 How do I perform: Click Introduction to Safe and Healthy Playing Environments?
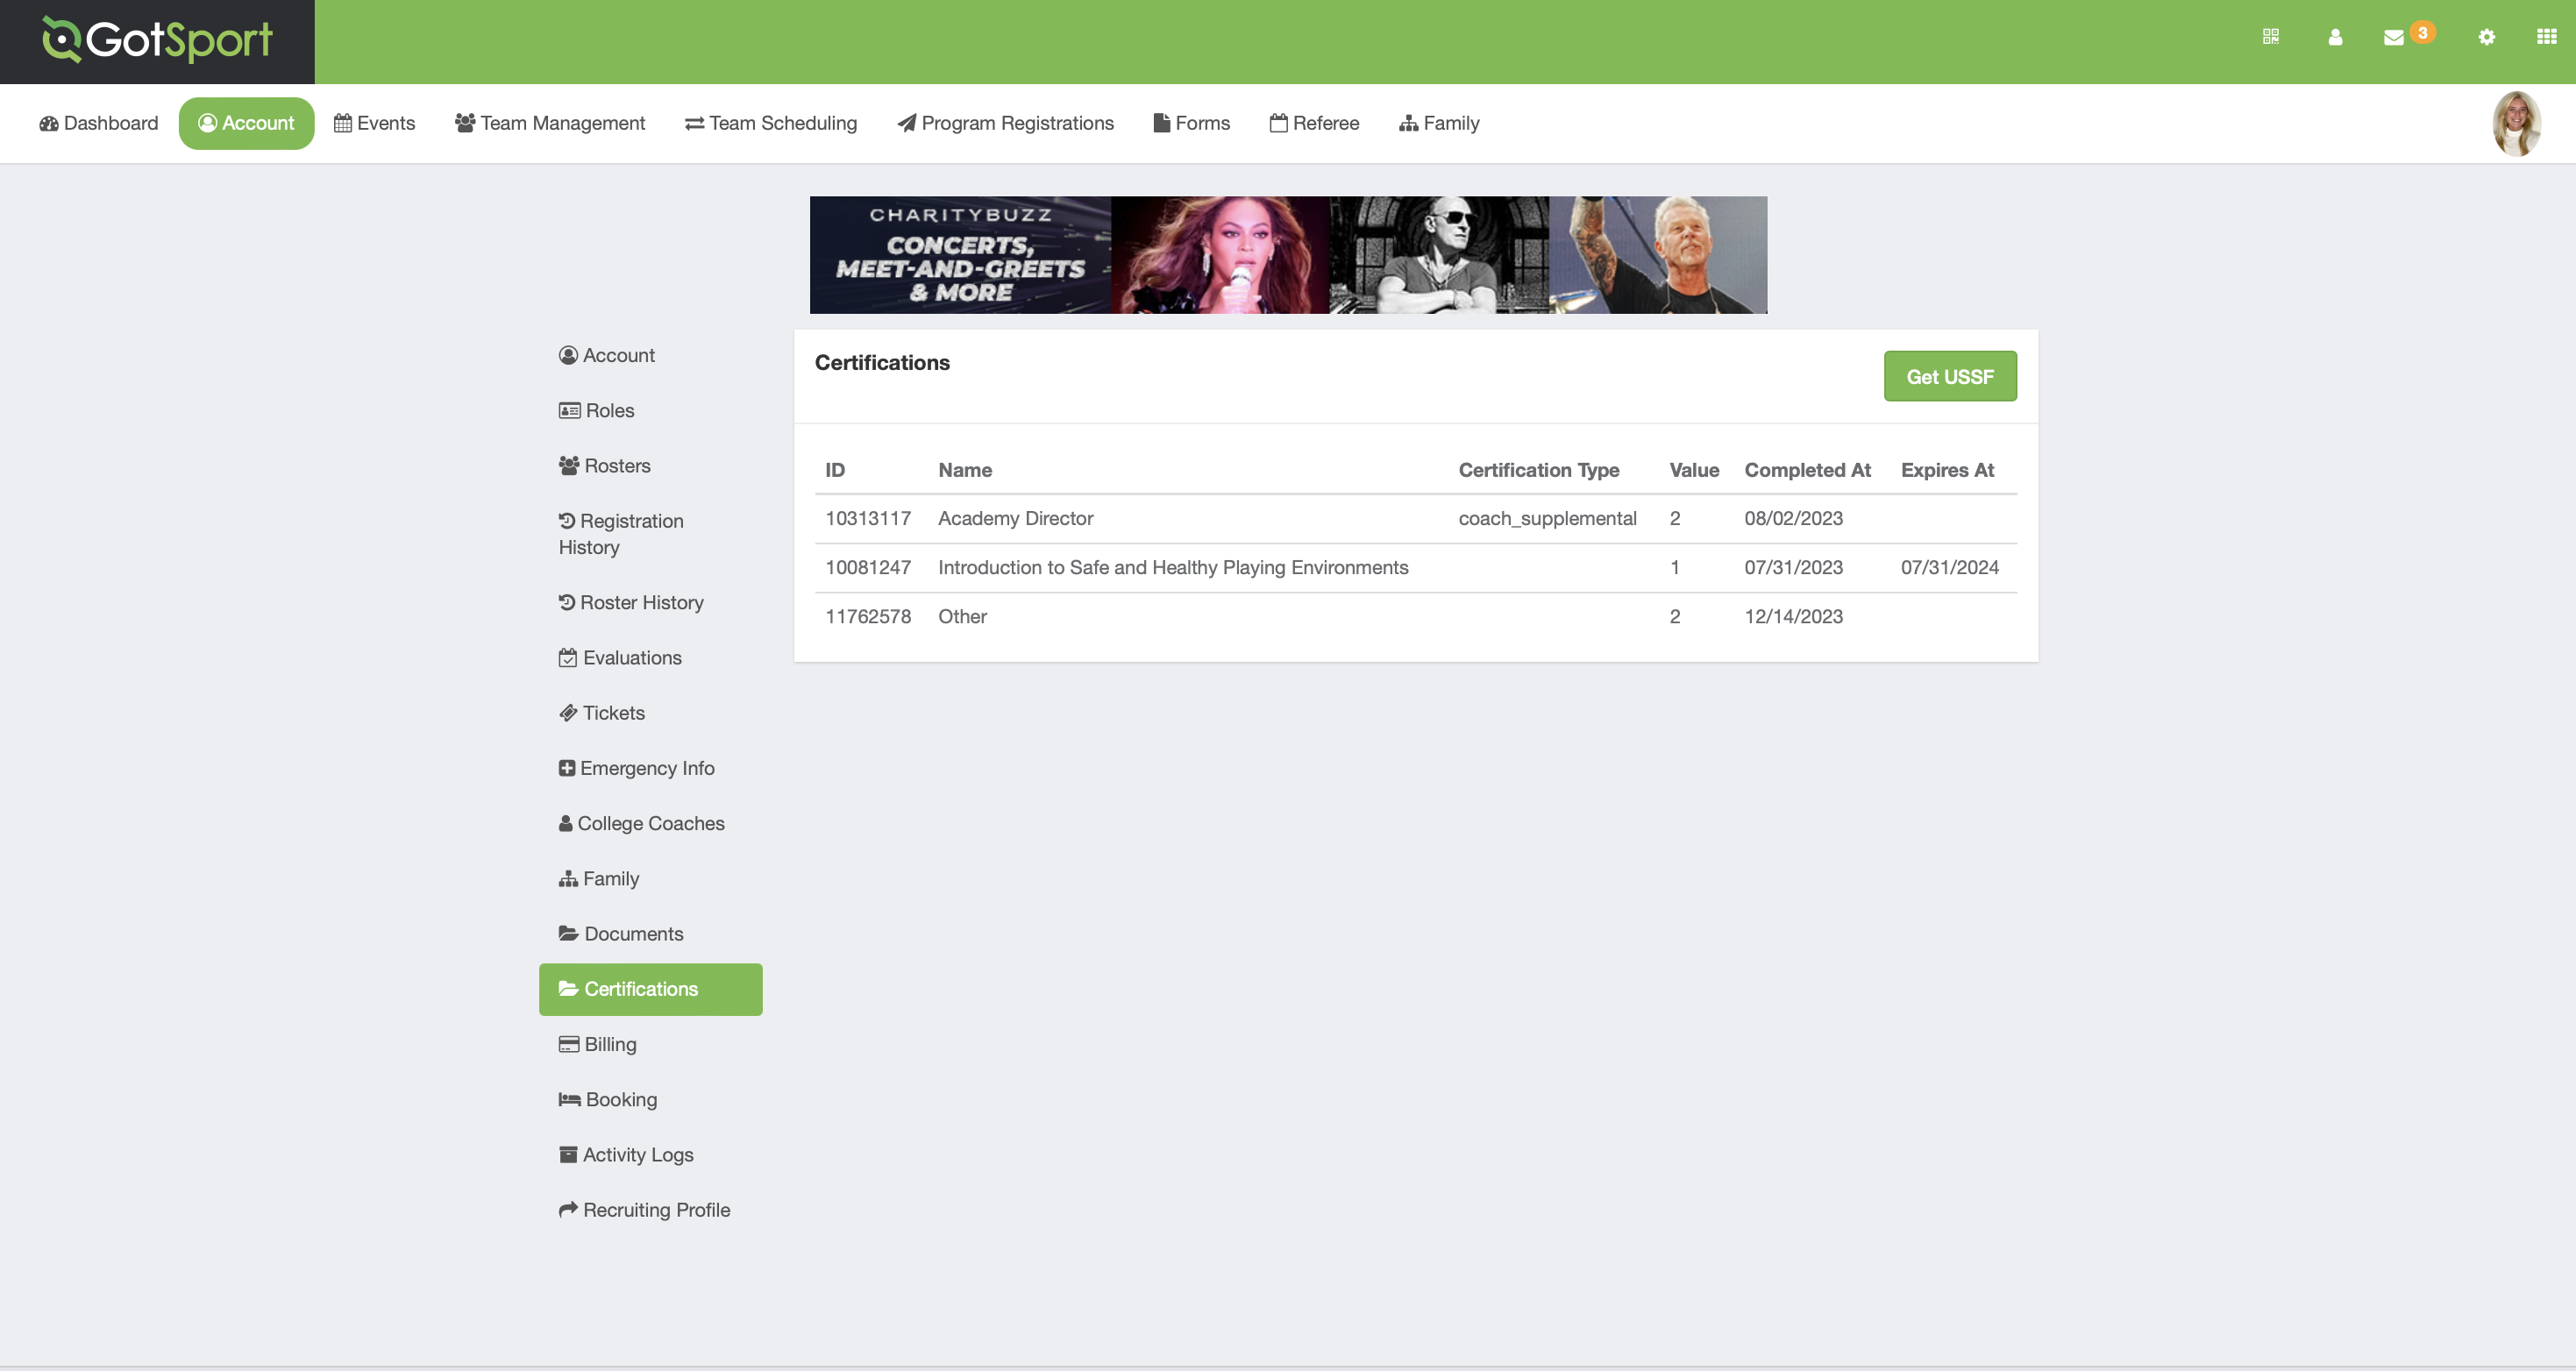pyautogui.click(x=1173, y=568)
